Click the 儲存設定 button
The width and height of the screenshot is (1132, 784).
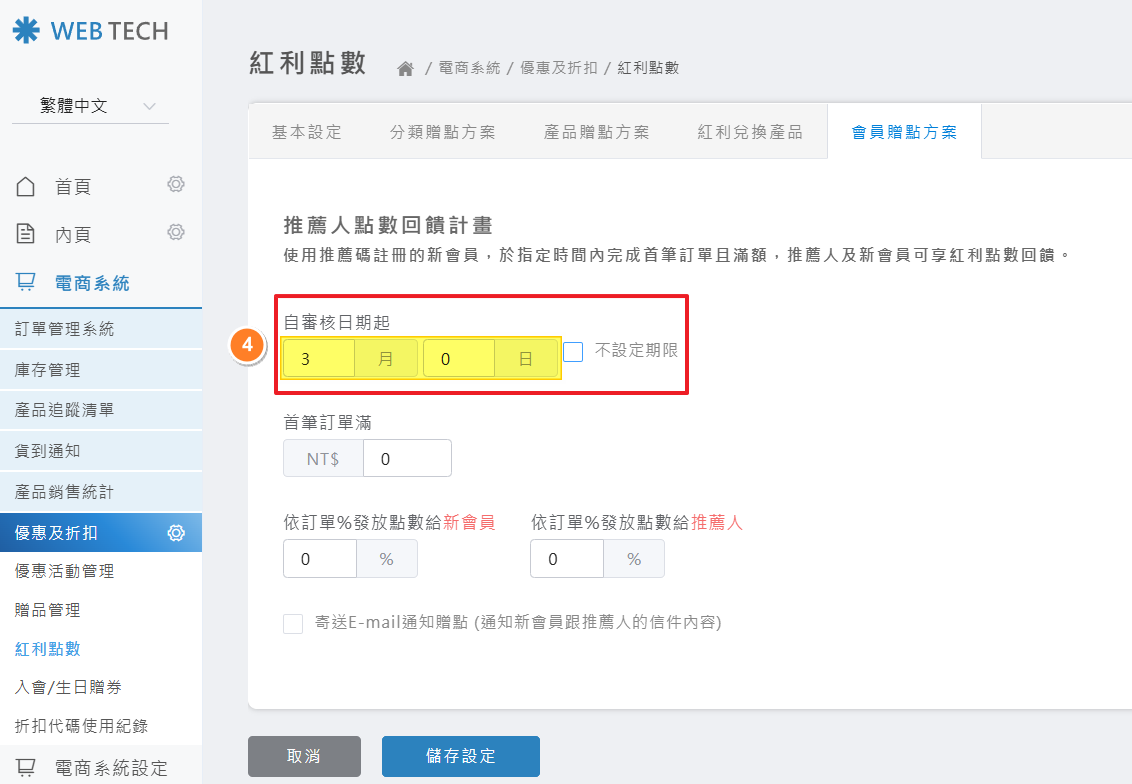[x=460, y=756]
